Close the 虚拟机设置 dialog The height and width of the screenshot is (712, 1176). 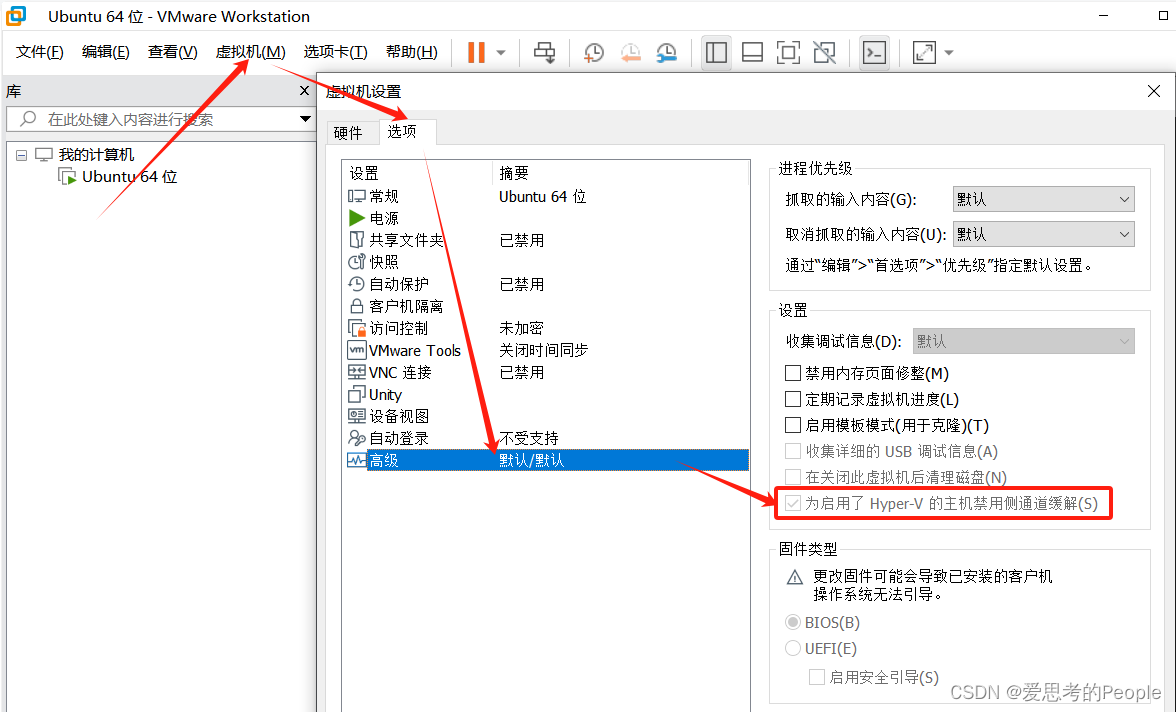pos(1154,92)
